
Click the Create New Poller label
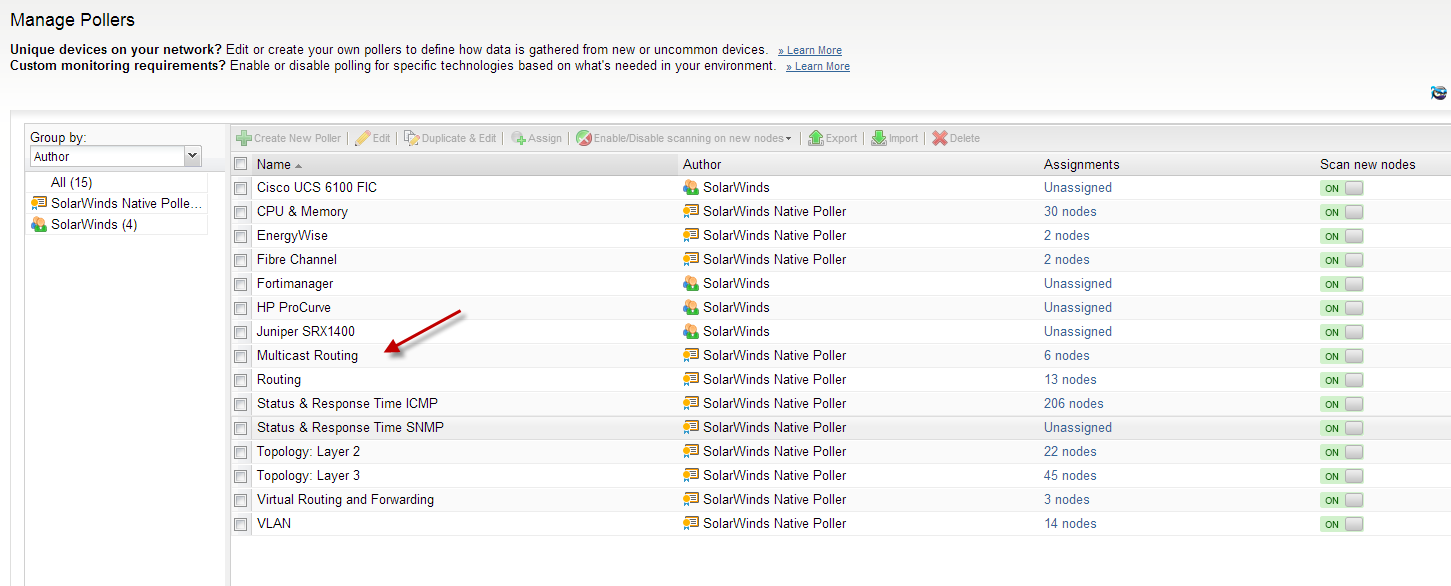[297, 138]
